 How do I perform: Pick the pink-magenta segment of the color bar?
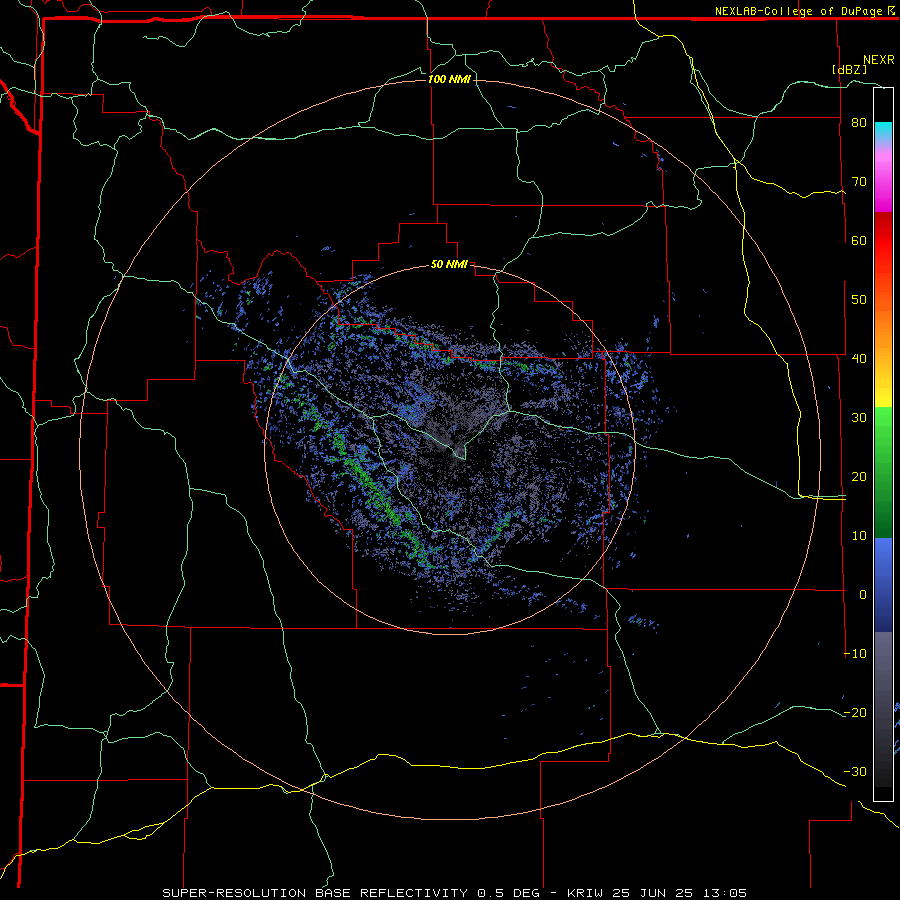coord(883,179)
